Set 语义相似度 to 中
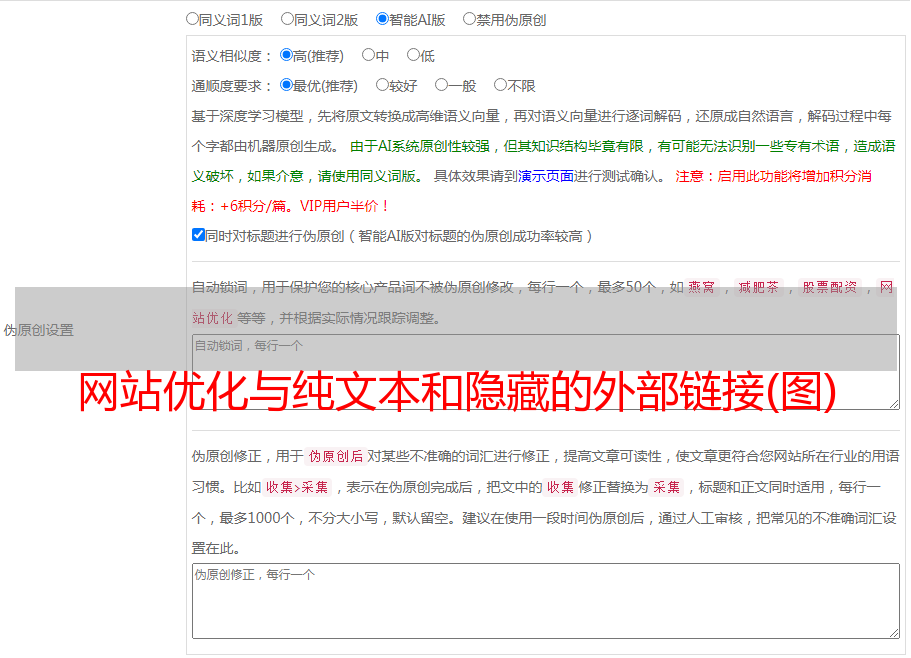Screen dimensions: 911x658 pyautogui.click(x=368, y=55)
